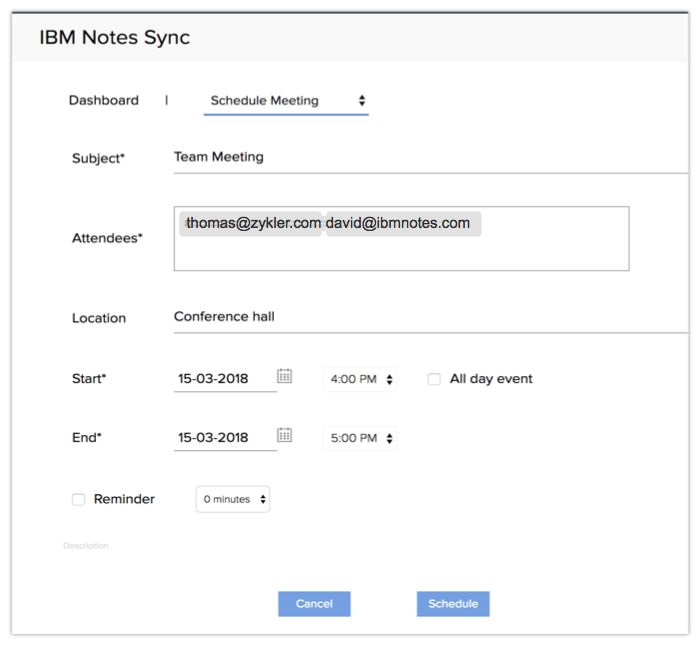The height and width of the screenshot is (646, 700).
Task: Enable the All day event checkbox
Action: 434,380
